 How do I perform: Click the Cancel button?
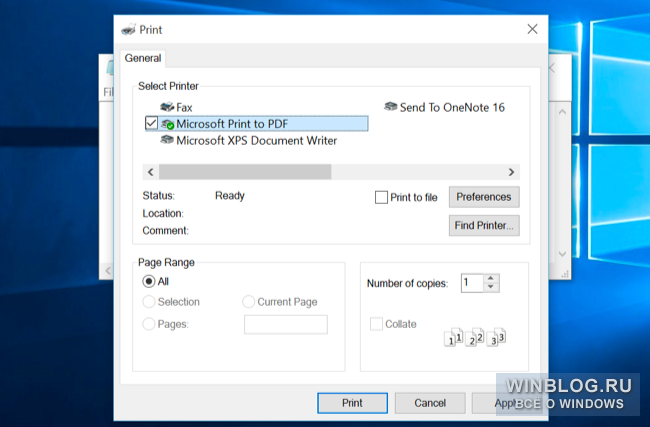(430, 403)
